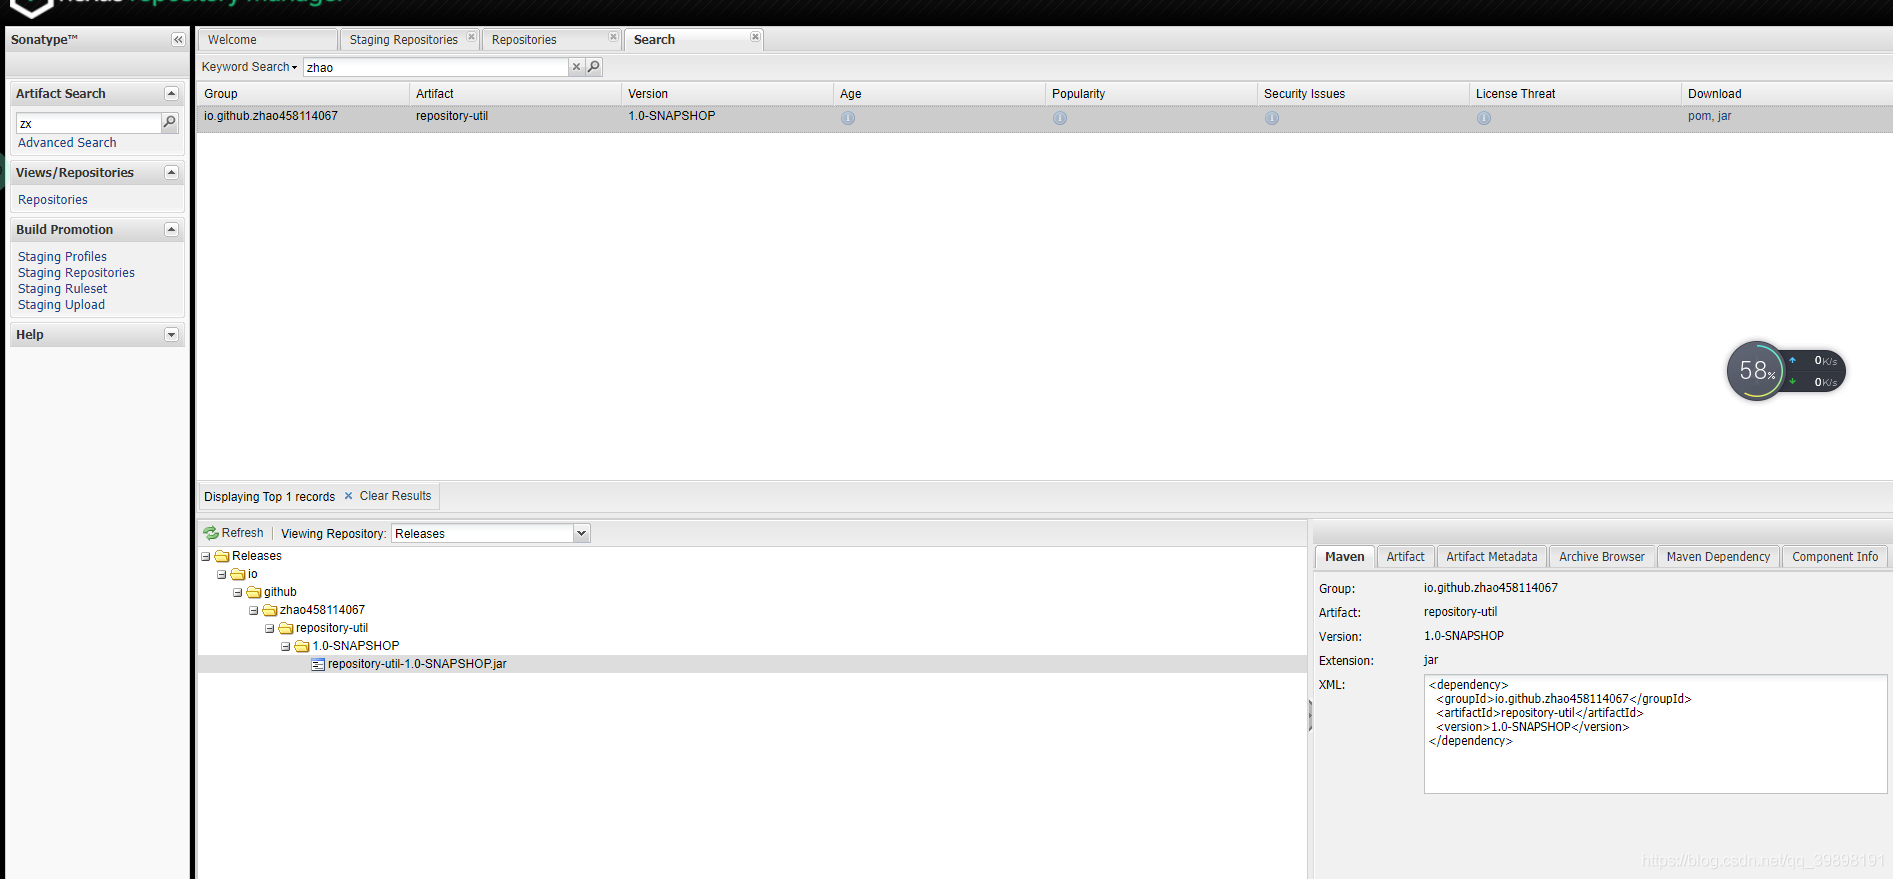Open the Maven Dependency tab
1893x879 pixels.
[1718, 557]
